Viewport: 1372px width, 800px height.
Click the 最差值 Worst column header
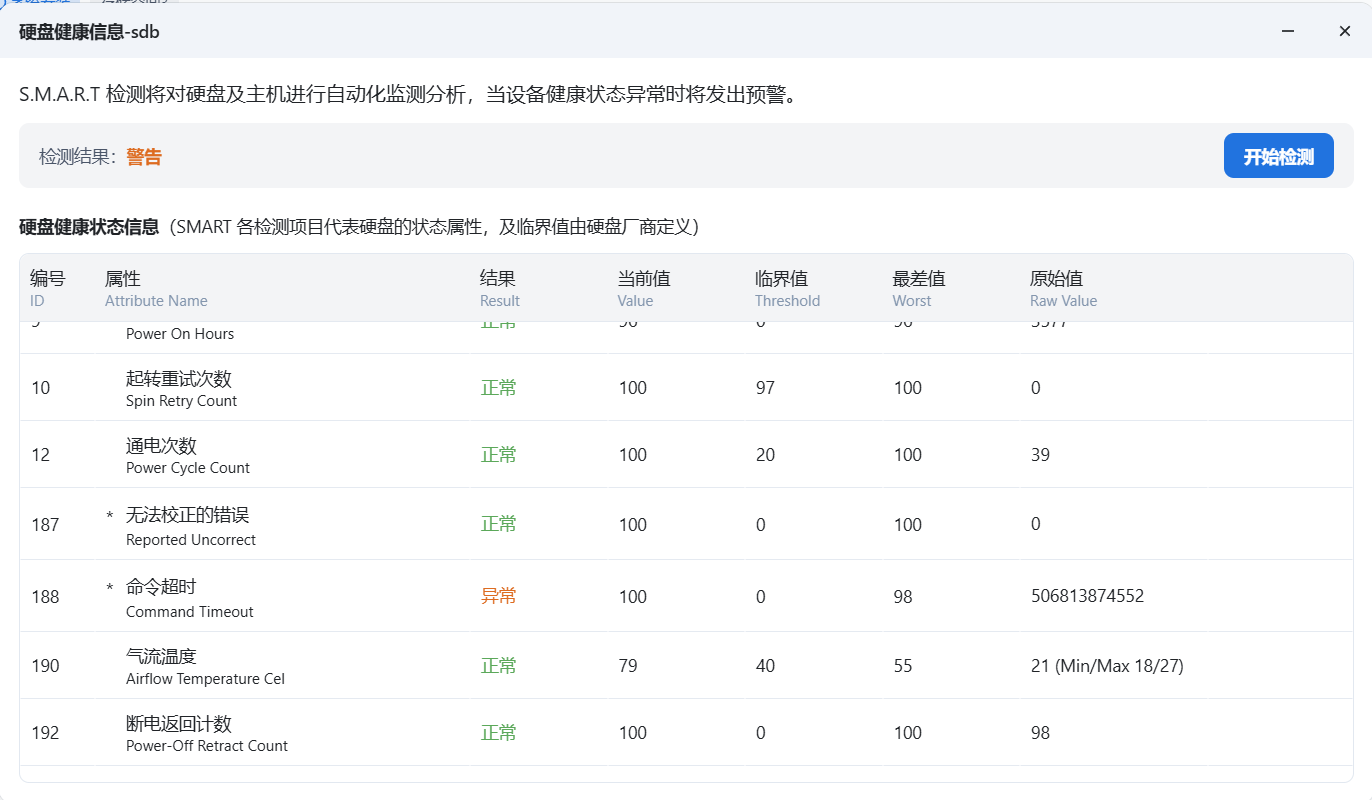tap(919, 288)
